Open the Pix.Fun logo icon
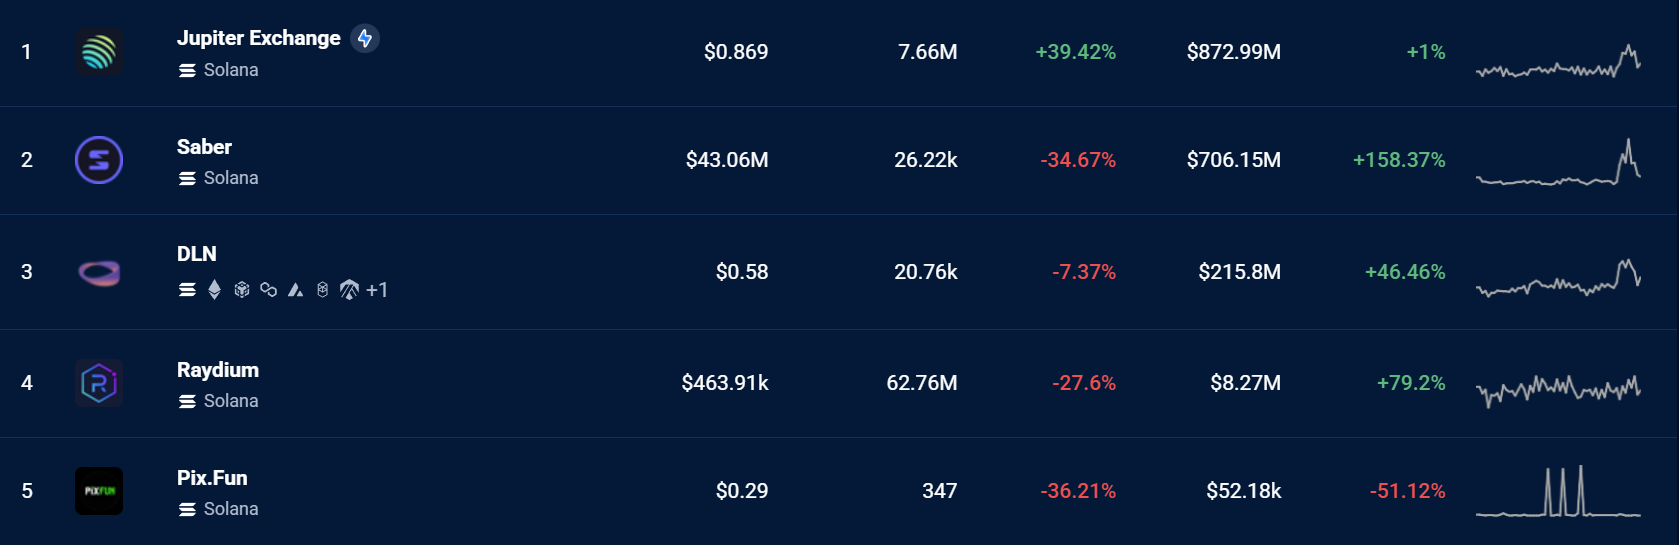This screenshot has height=545, width=1679. click(99, 491)
